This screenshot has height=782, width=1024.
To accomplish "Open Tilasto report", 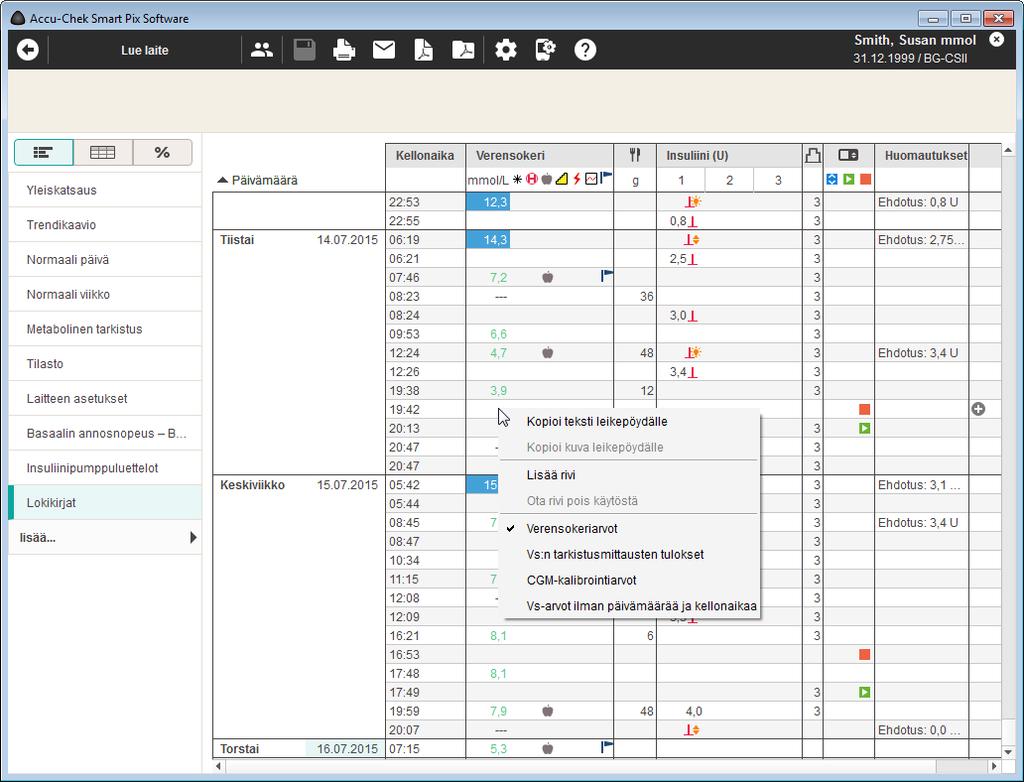I will click(104, 363).
